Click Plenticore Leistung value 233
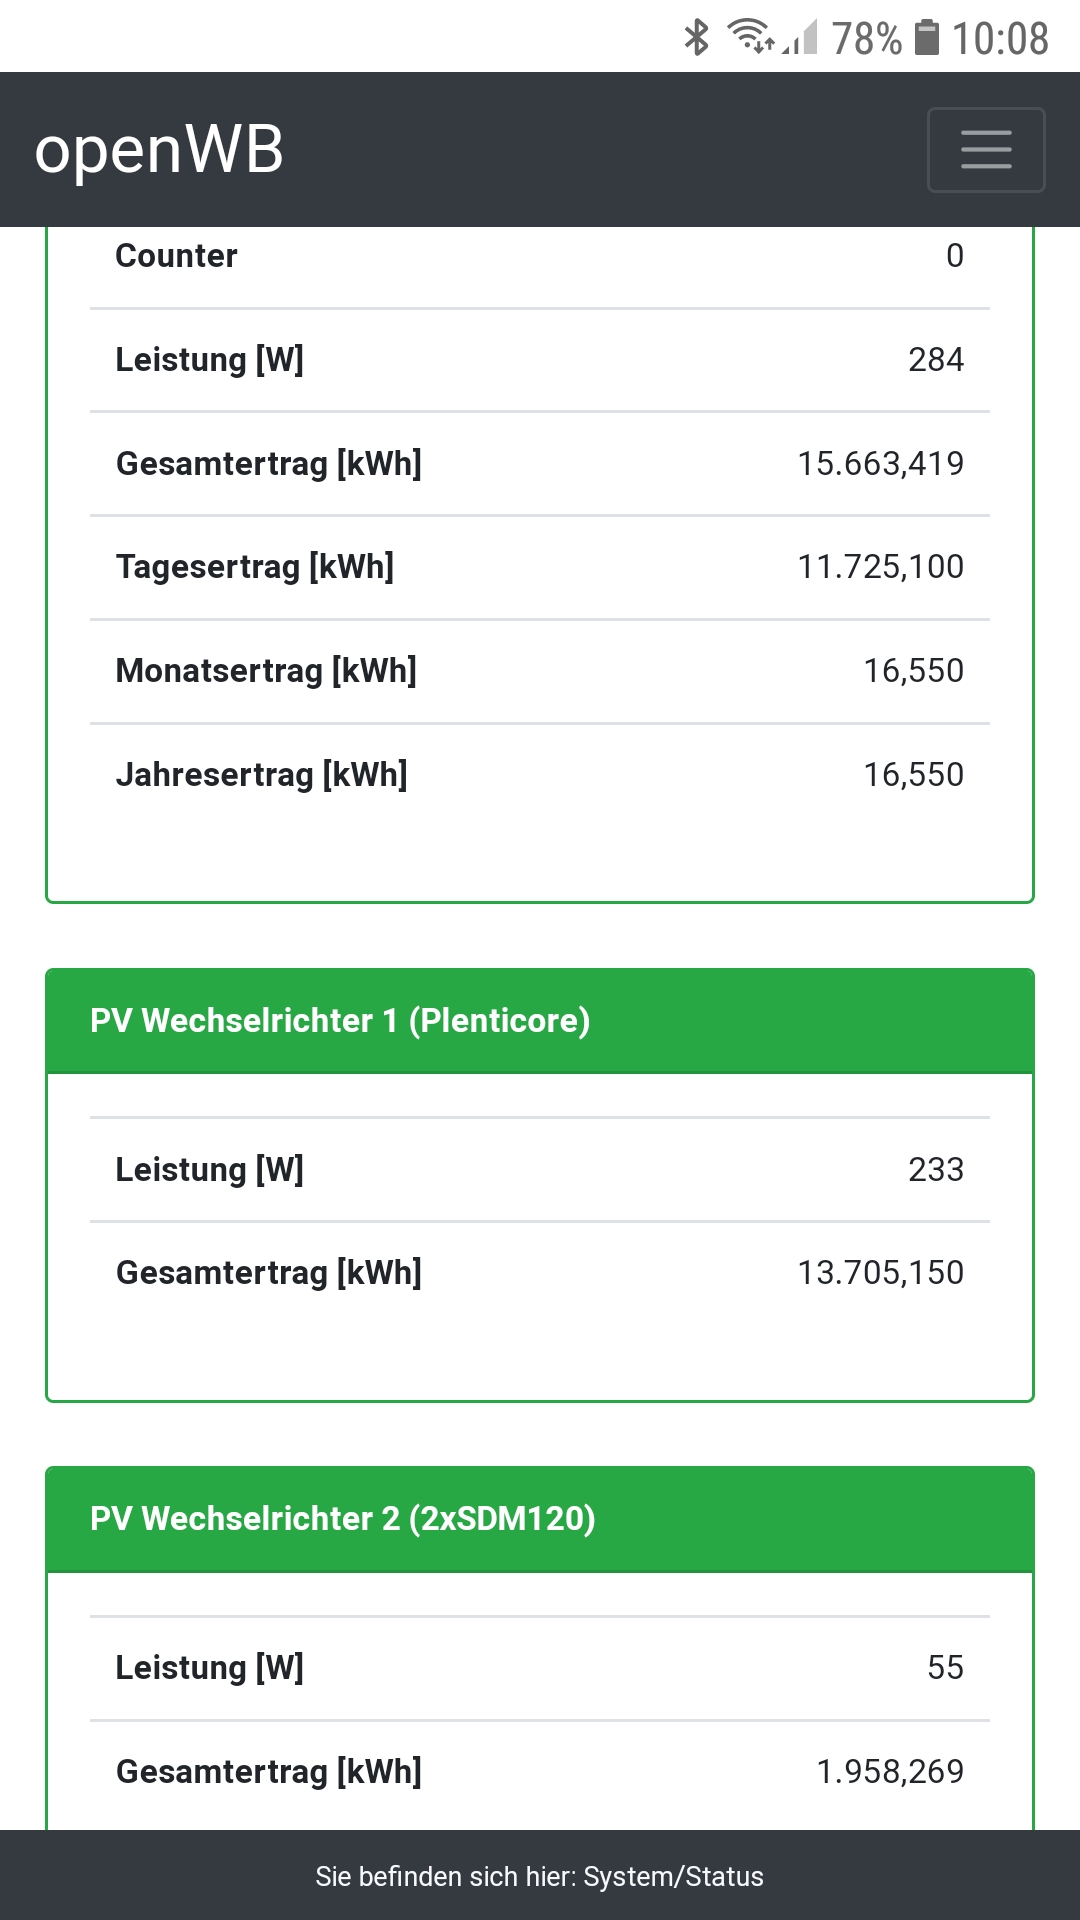 coord(935,1170)
